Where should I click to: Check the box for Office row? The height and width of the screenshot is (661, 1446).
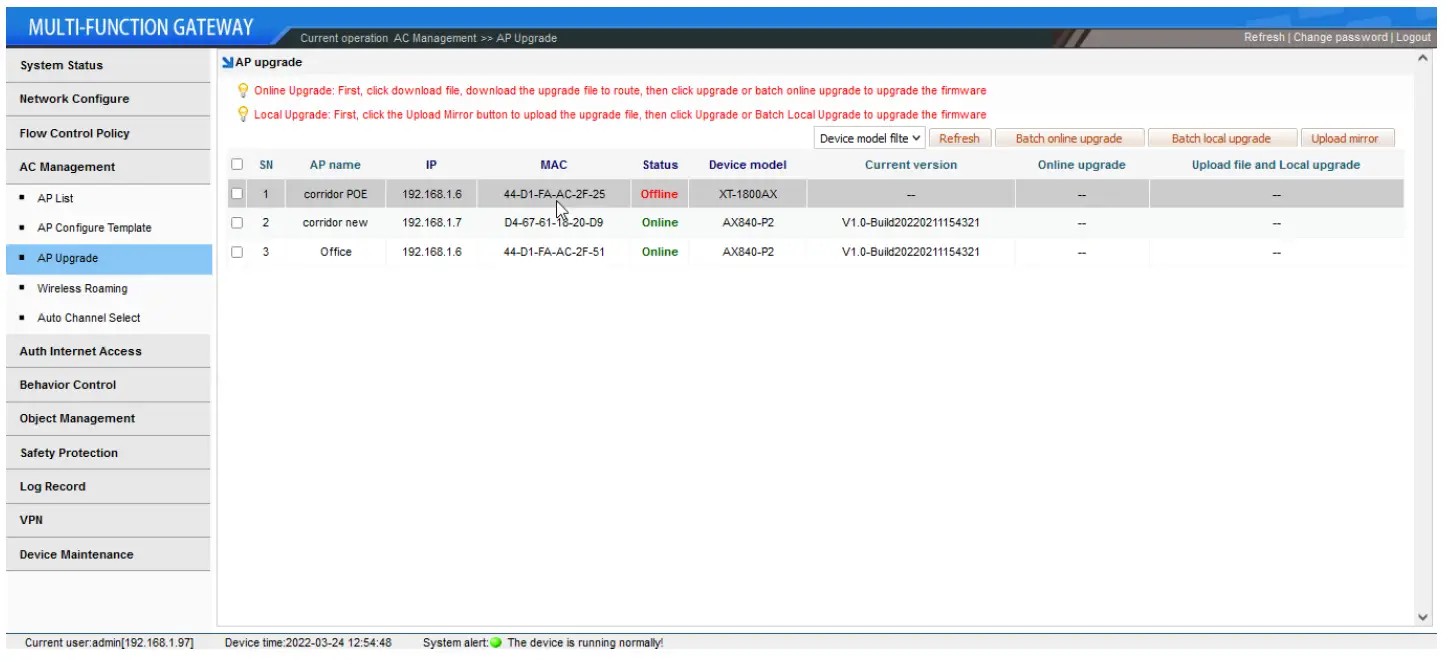point(237,252)
